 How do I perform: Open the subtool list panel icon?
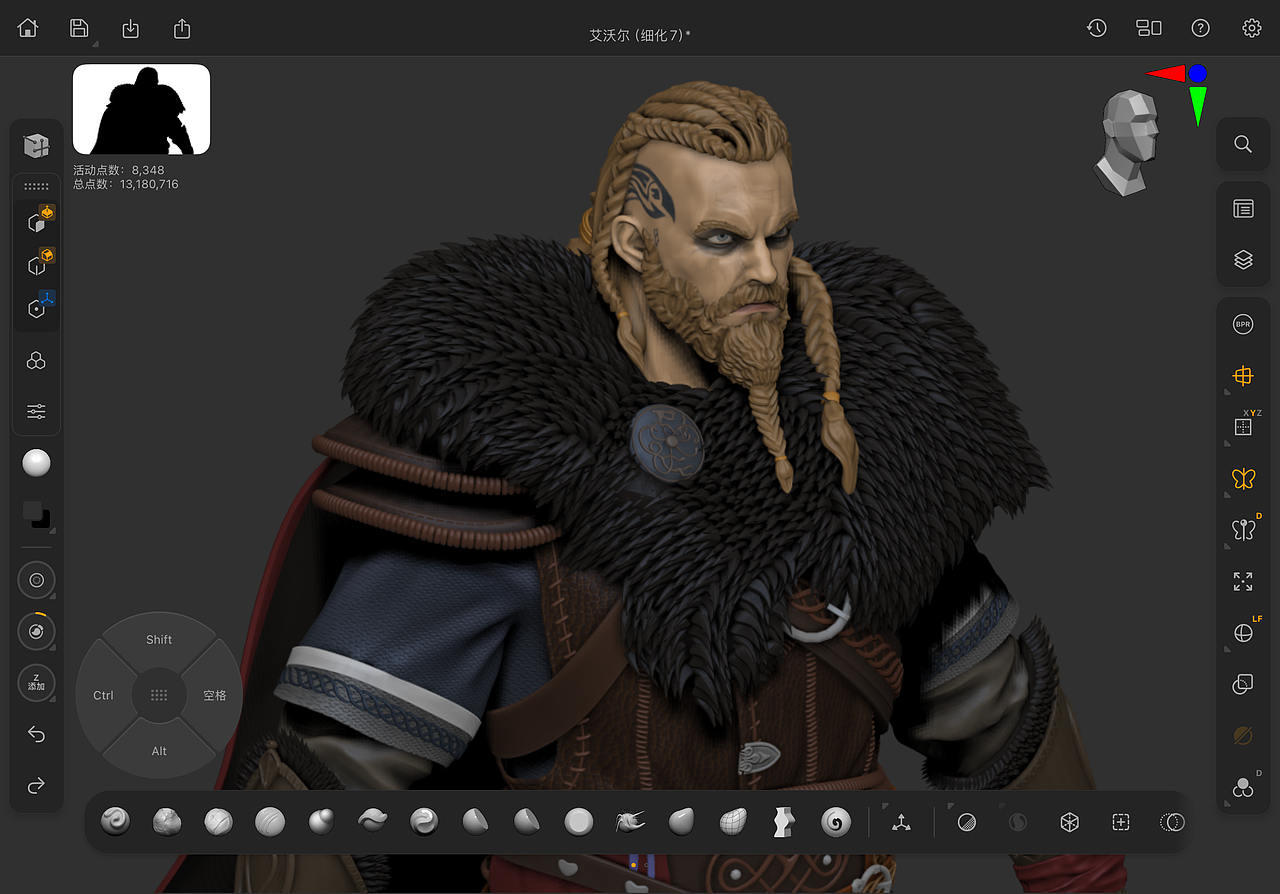(x=1243, y=209)
